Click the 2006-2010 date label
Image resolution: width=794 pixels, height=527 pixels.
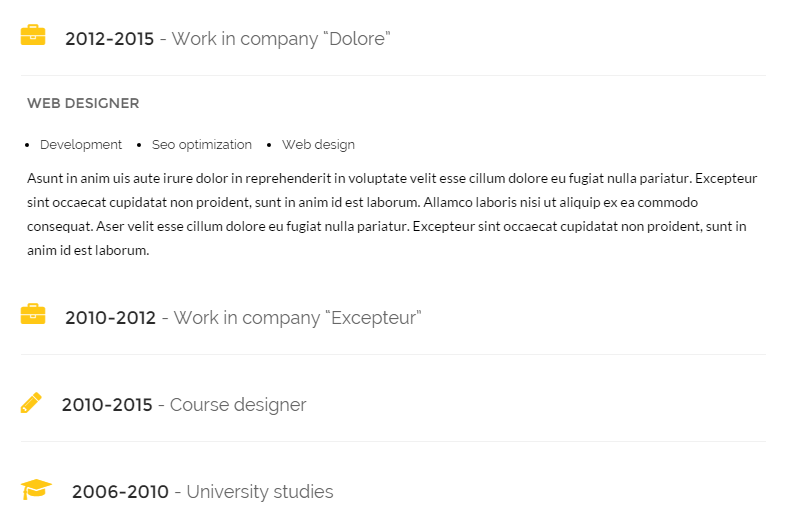[120, 492]
